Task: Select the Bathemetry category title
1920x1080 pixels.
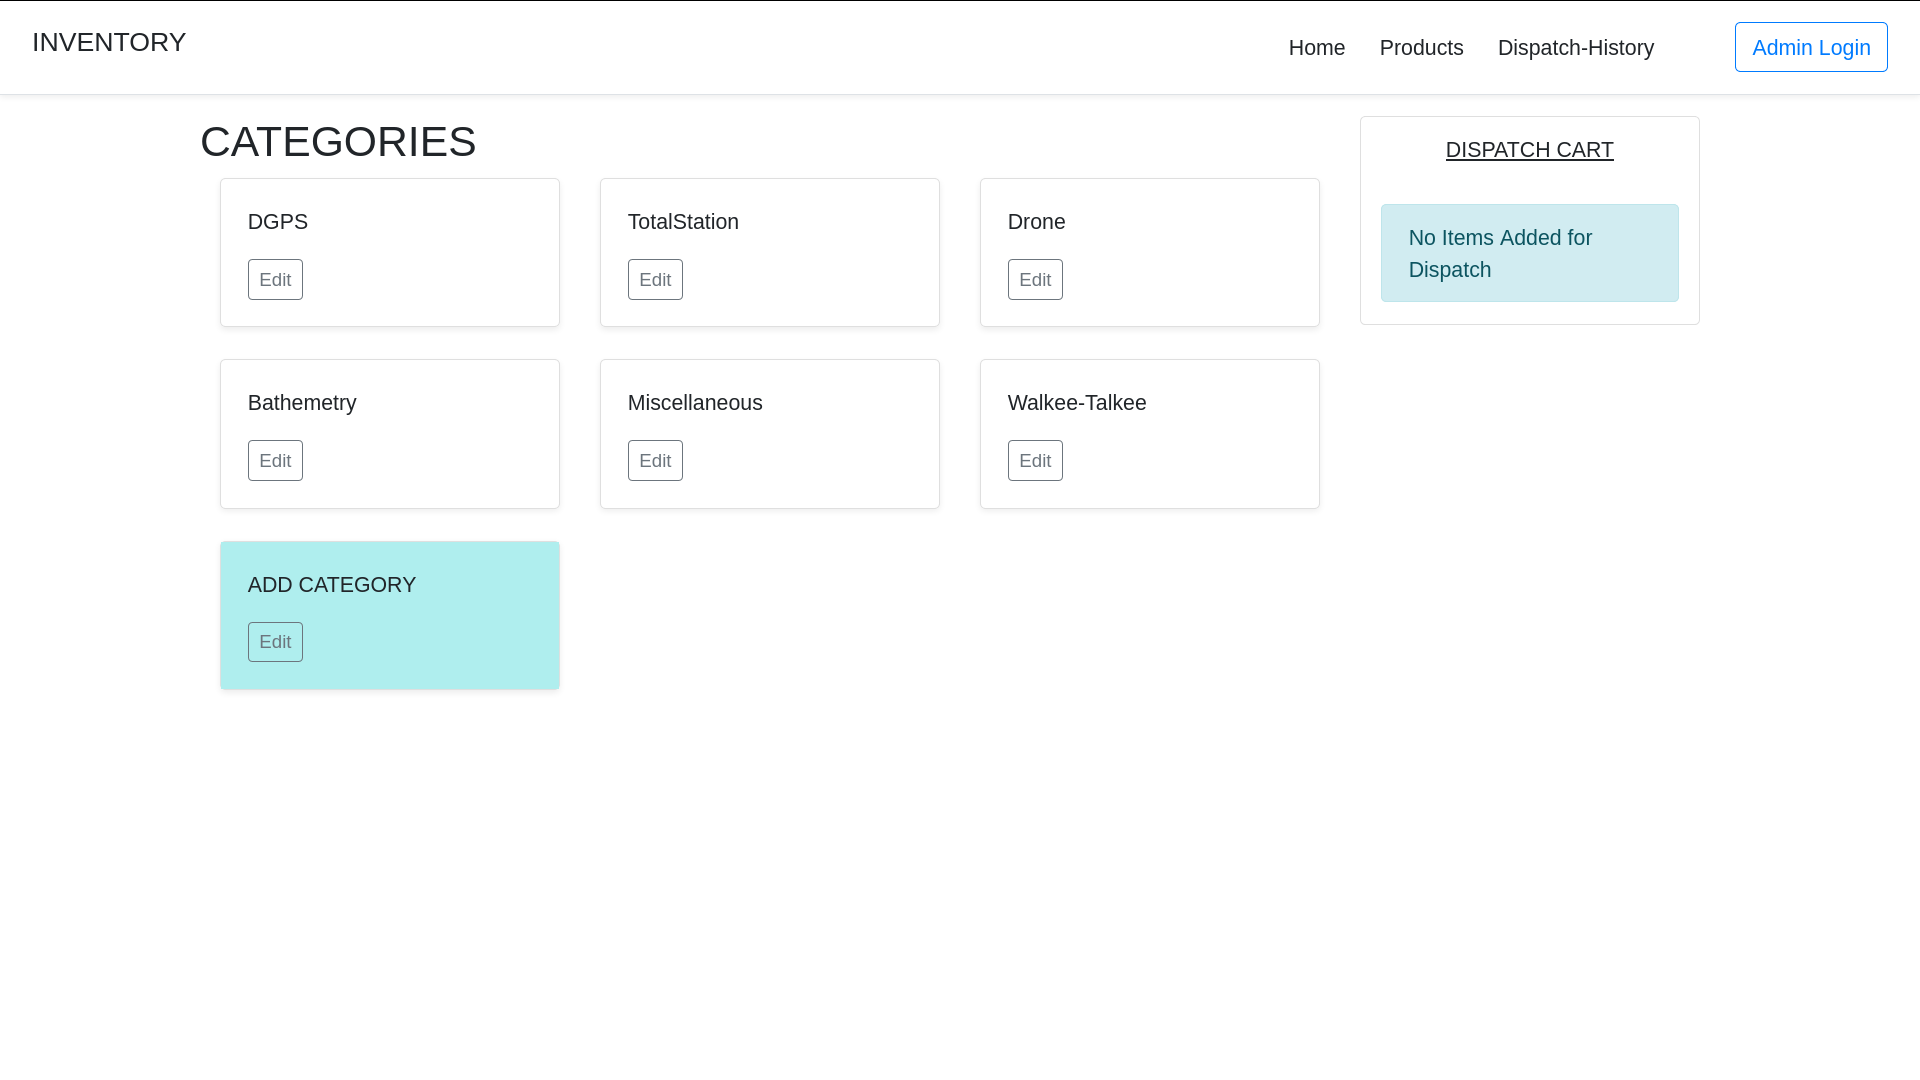Action: (302, 403)
